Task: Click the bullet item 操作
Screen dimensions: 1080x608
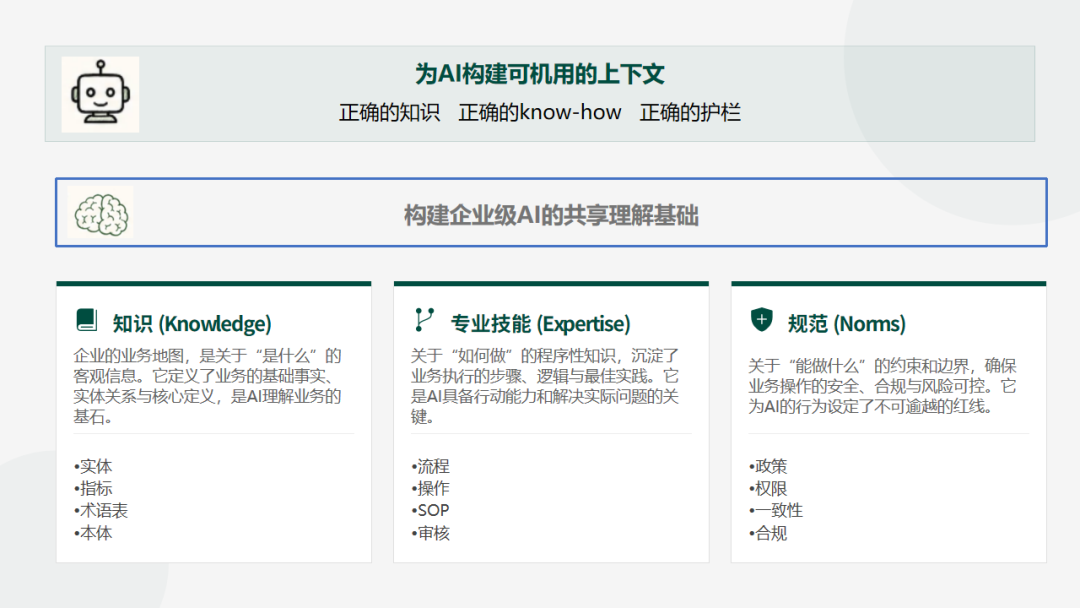Action: coord(430,488)
